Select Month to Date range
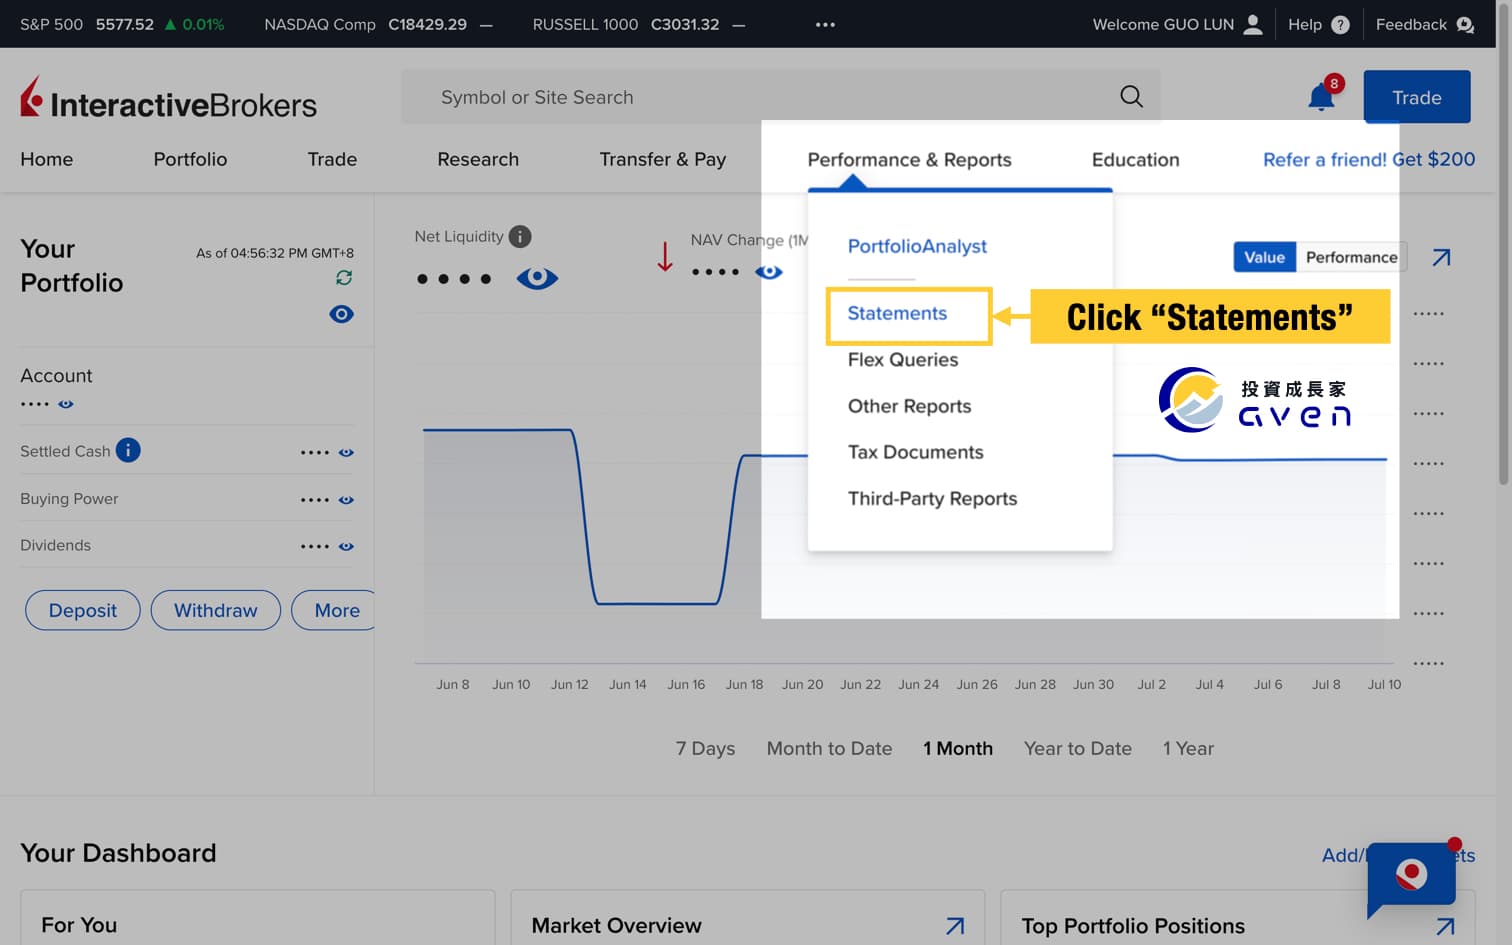This screenshot has height=945, width=1512. pyautogui.click(x=829, y=748)
